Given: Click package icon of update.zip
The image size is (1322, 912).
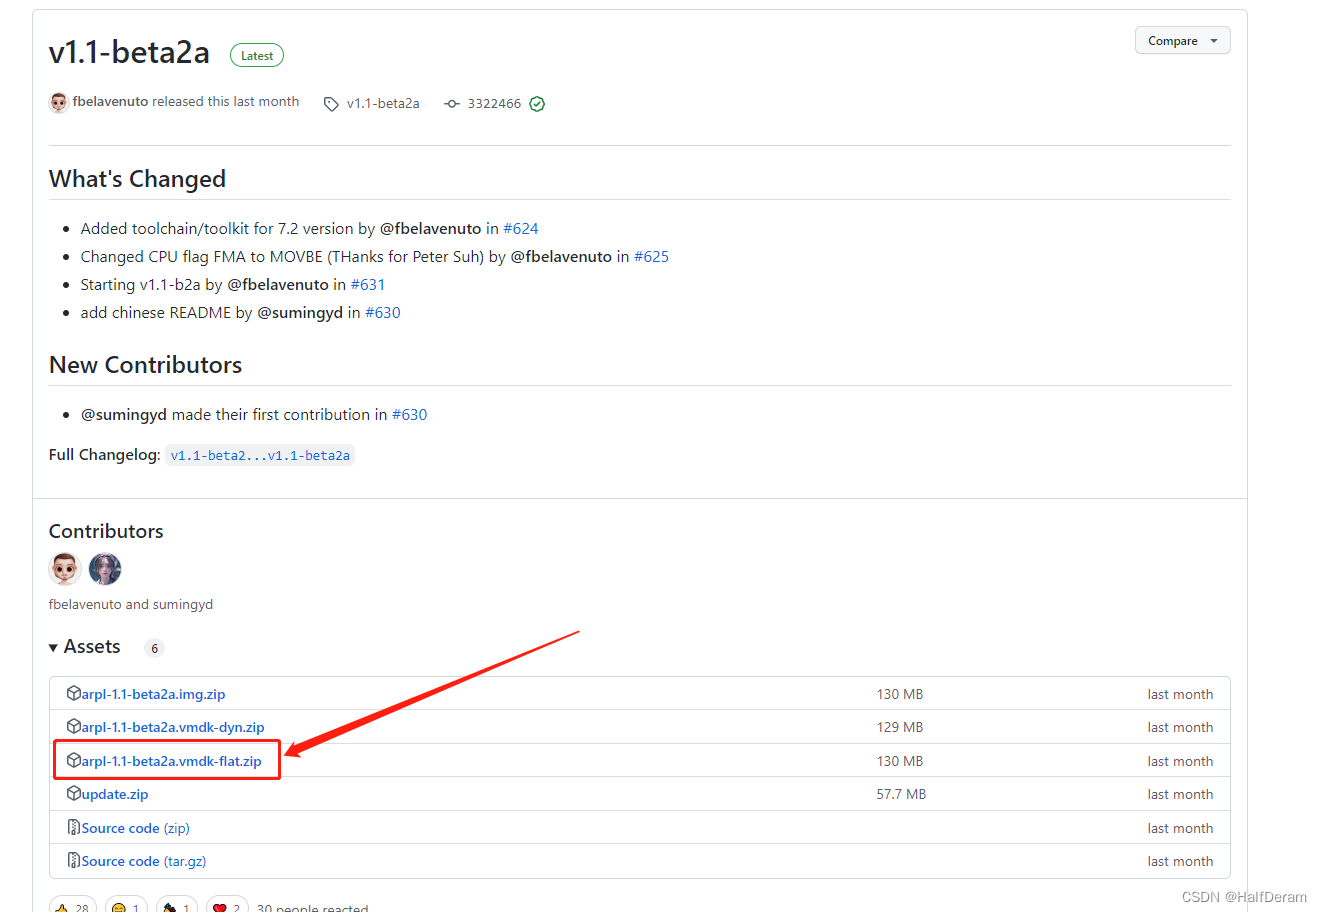Looking at the screenshot, I should pyautogui.click(x=74, y=793).
